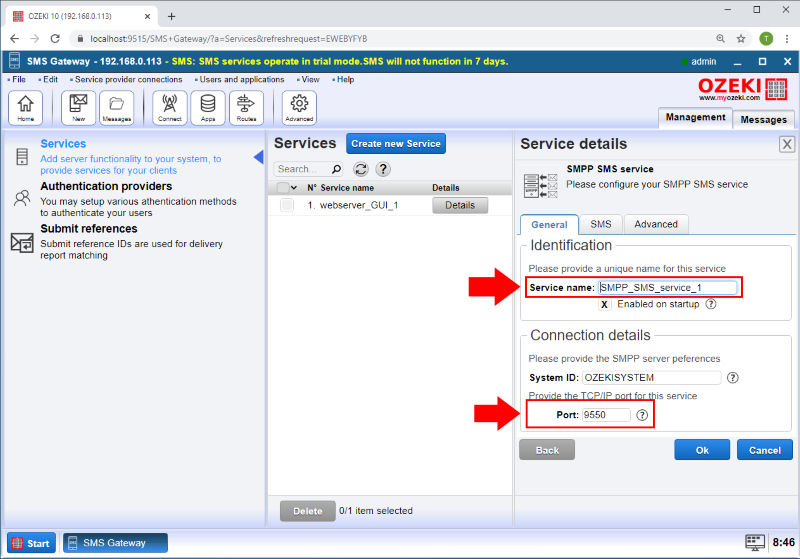Collapse left panel with blue arrow
This screenshot has height=559, width=800.
click(259, 157)
